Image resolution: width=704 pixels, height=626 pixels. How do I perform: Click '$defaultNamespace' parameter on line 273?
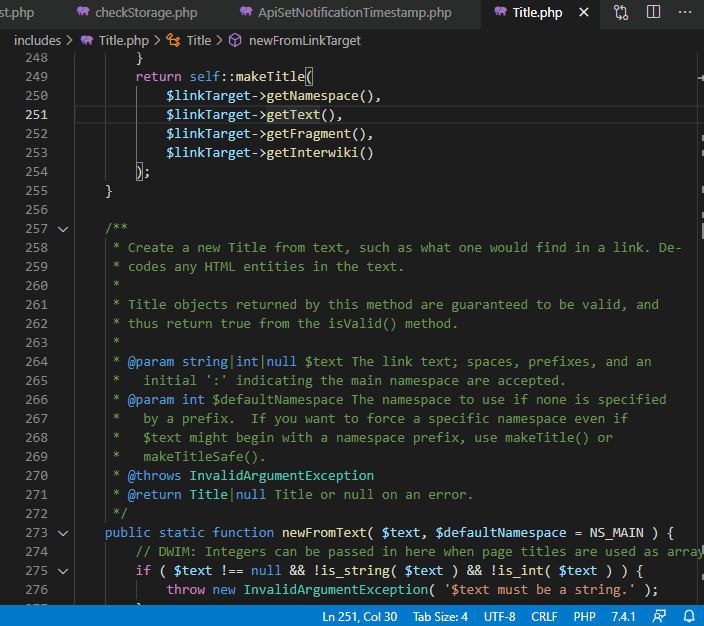pos(501,533)
